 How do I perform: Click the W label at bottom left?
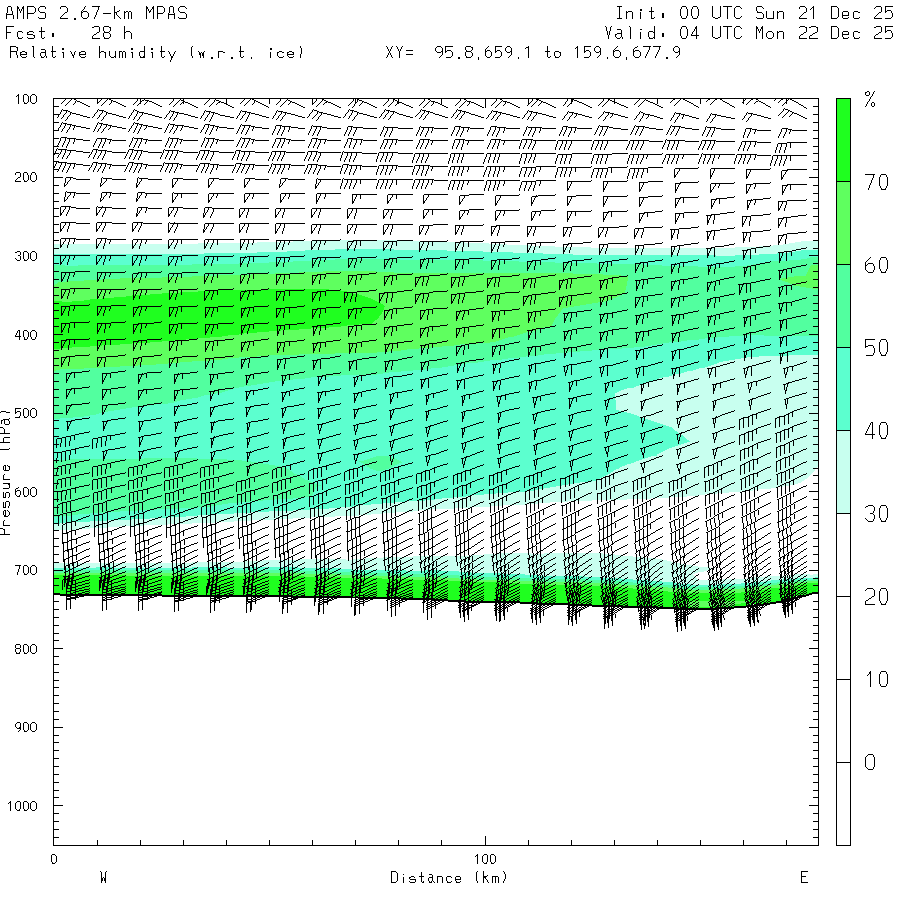103,878
